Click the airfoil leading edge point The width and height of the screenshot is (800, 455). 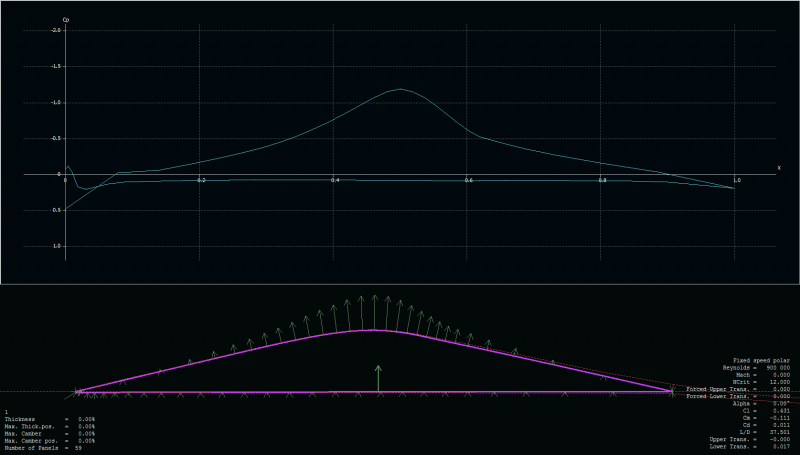coord(78,392)
